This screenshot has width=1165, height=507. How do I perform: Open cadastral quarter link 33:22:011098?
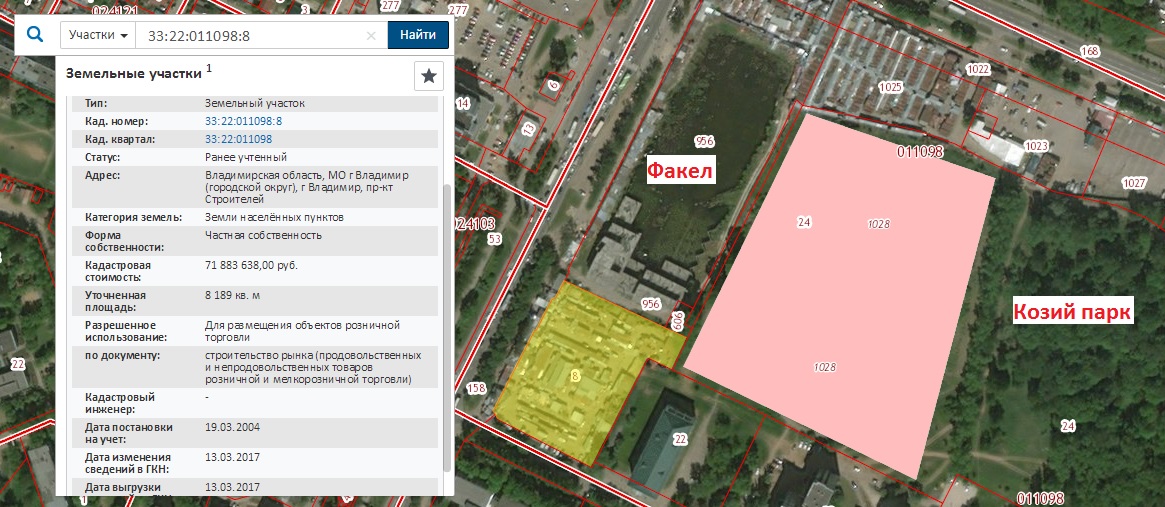pyautogui.click(x=239, y=139)
